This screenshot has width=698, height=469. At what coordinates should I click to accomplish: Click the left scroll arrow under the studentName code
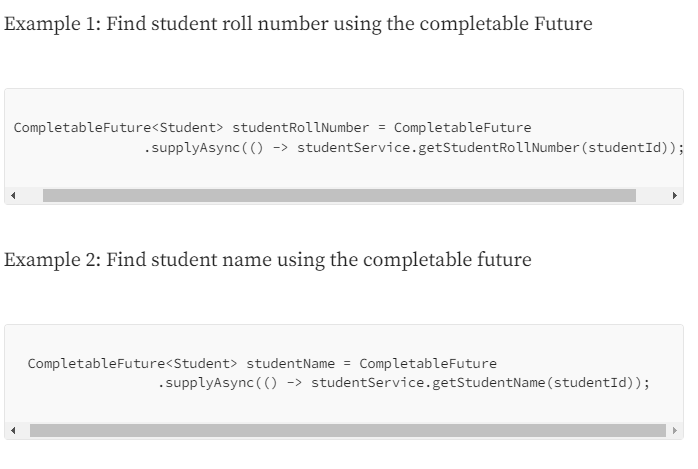click(x=13, y=430)
